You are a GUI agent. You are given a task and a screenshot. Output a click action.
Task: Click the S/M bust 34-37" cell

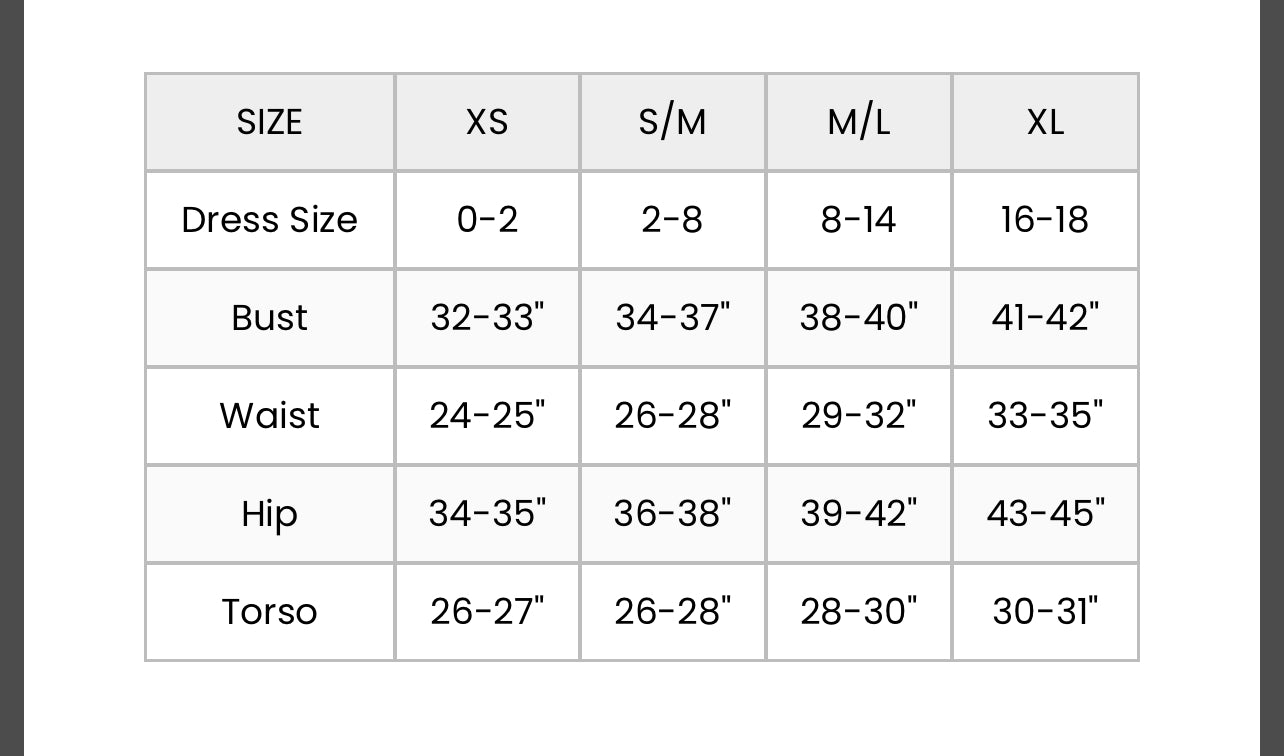pyautogui.click(x=673, y=318)
